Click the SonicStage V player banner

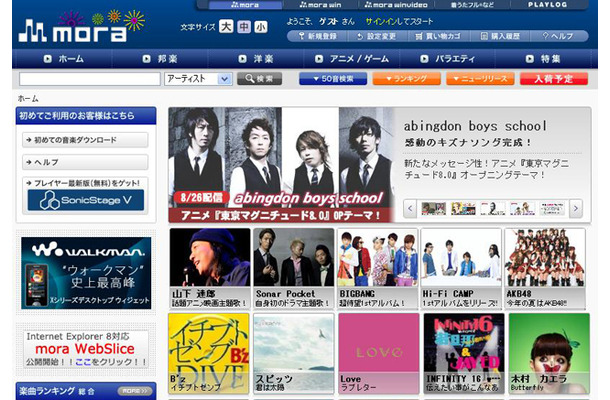(86, 200)
